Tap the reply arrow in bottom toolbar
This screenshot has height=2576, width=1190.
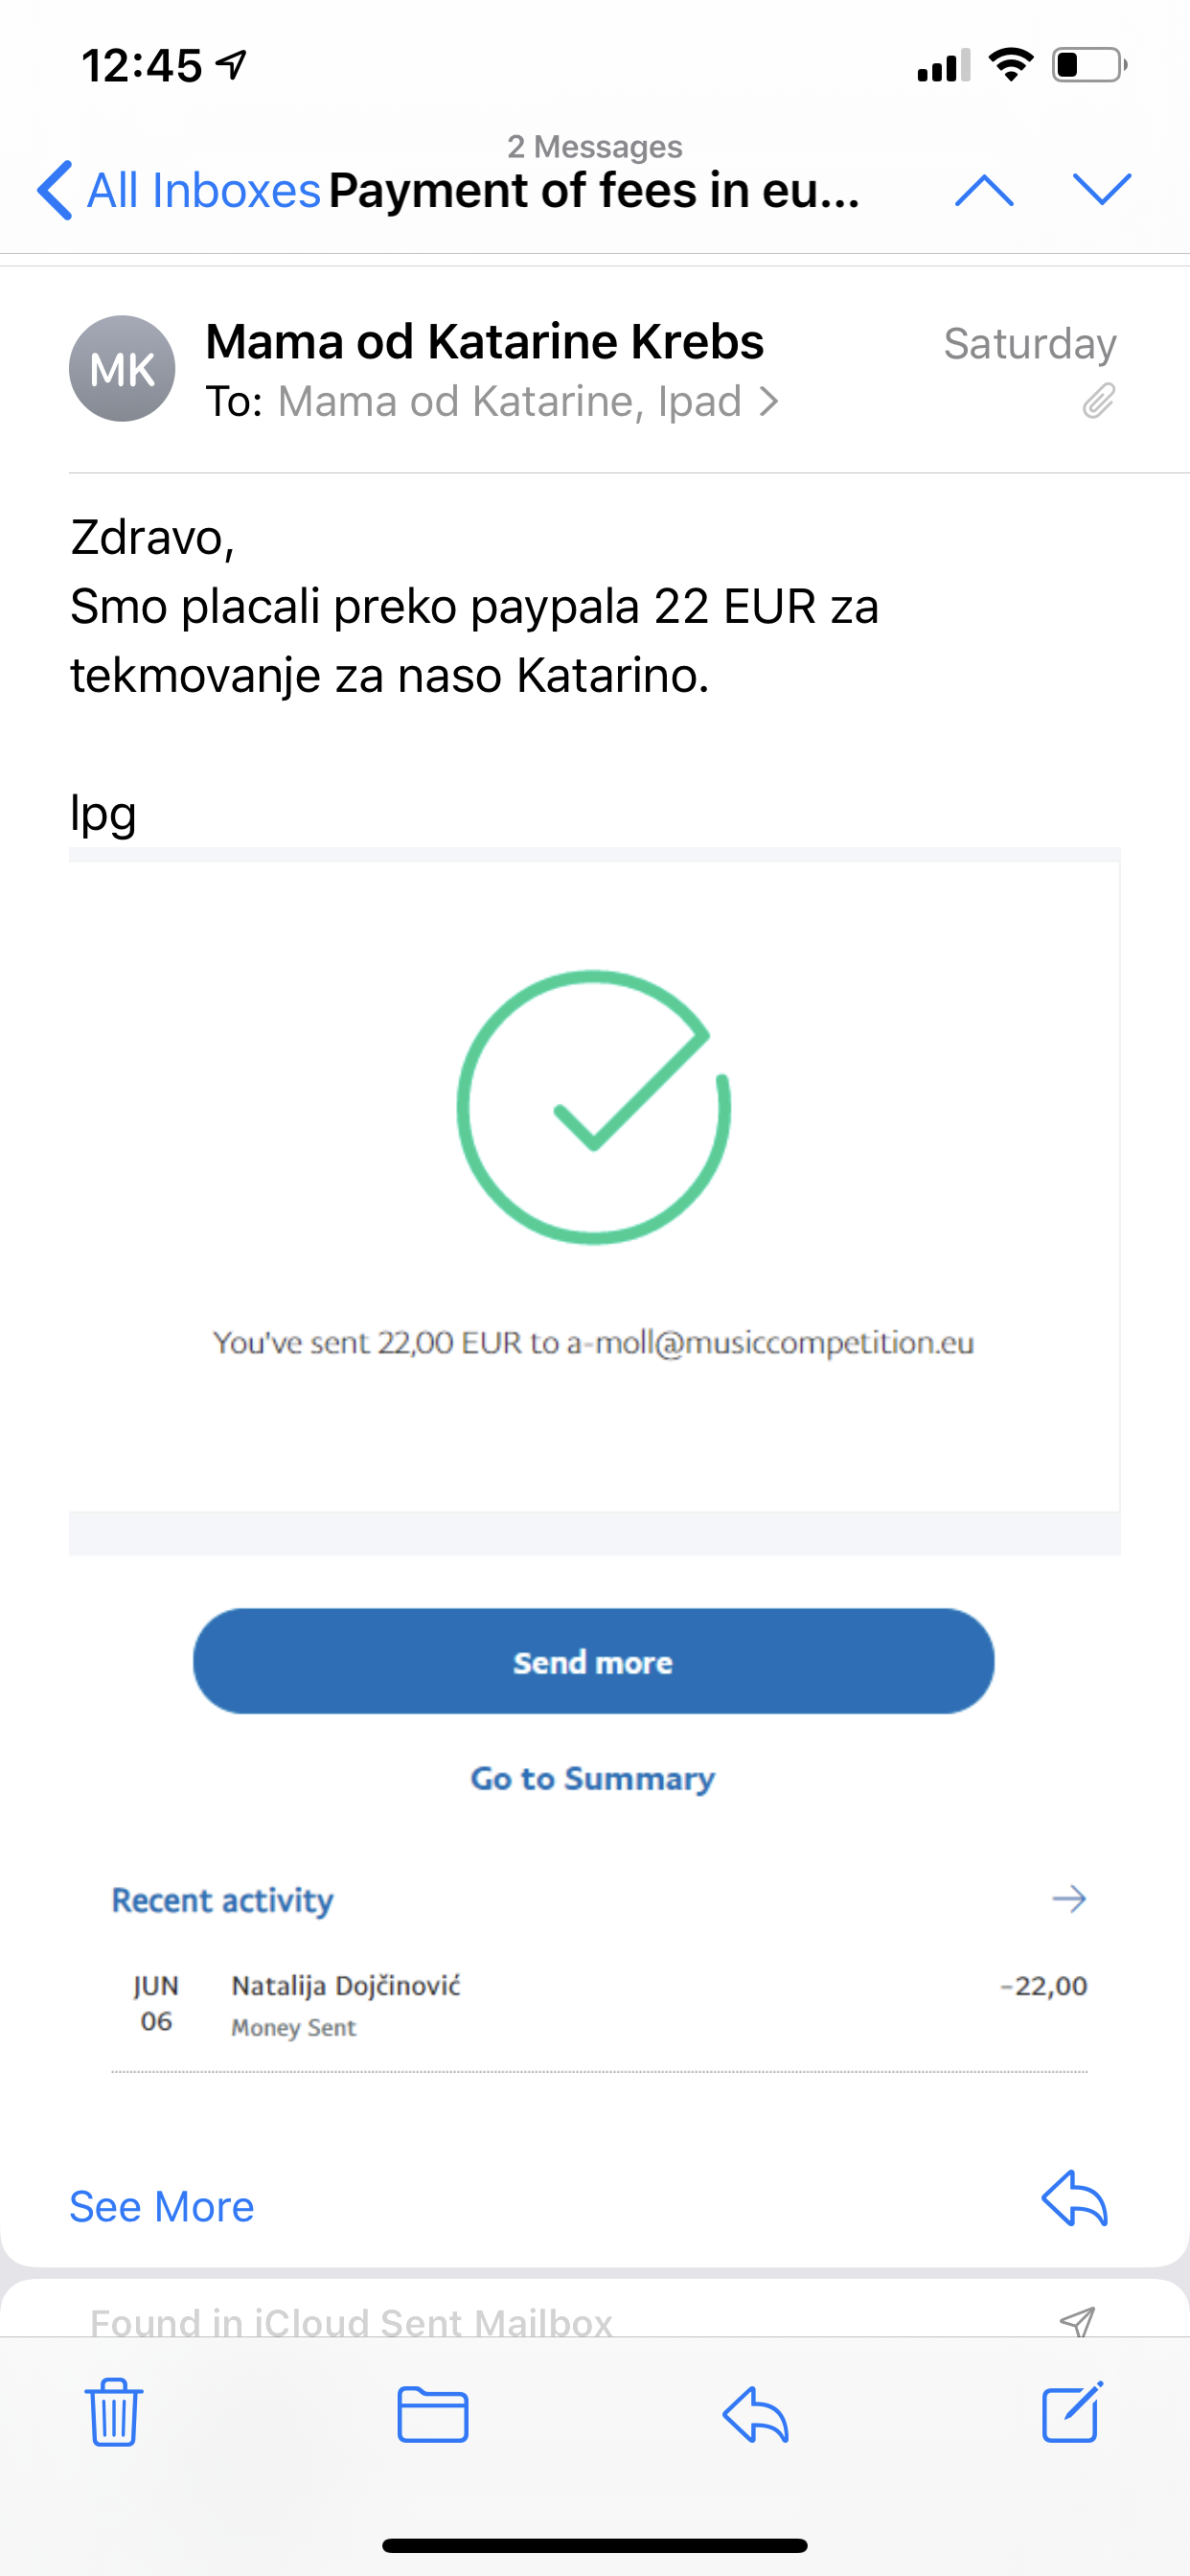[756, 2414]
